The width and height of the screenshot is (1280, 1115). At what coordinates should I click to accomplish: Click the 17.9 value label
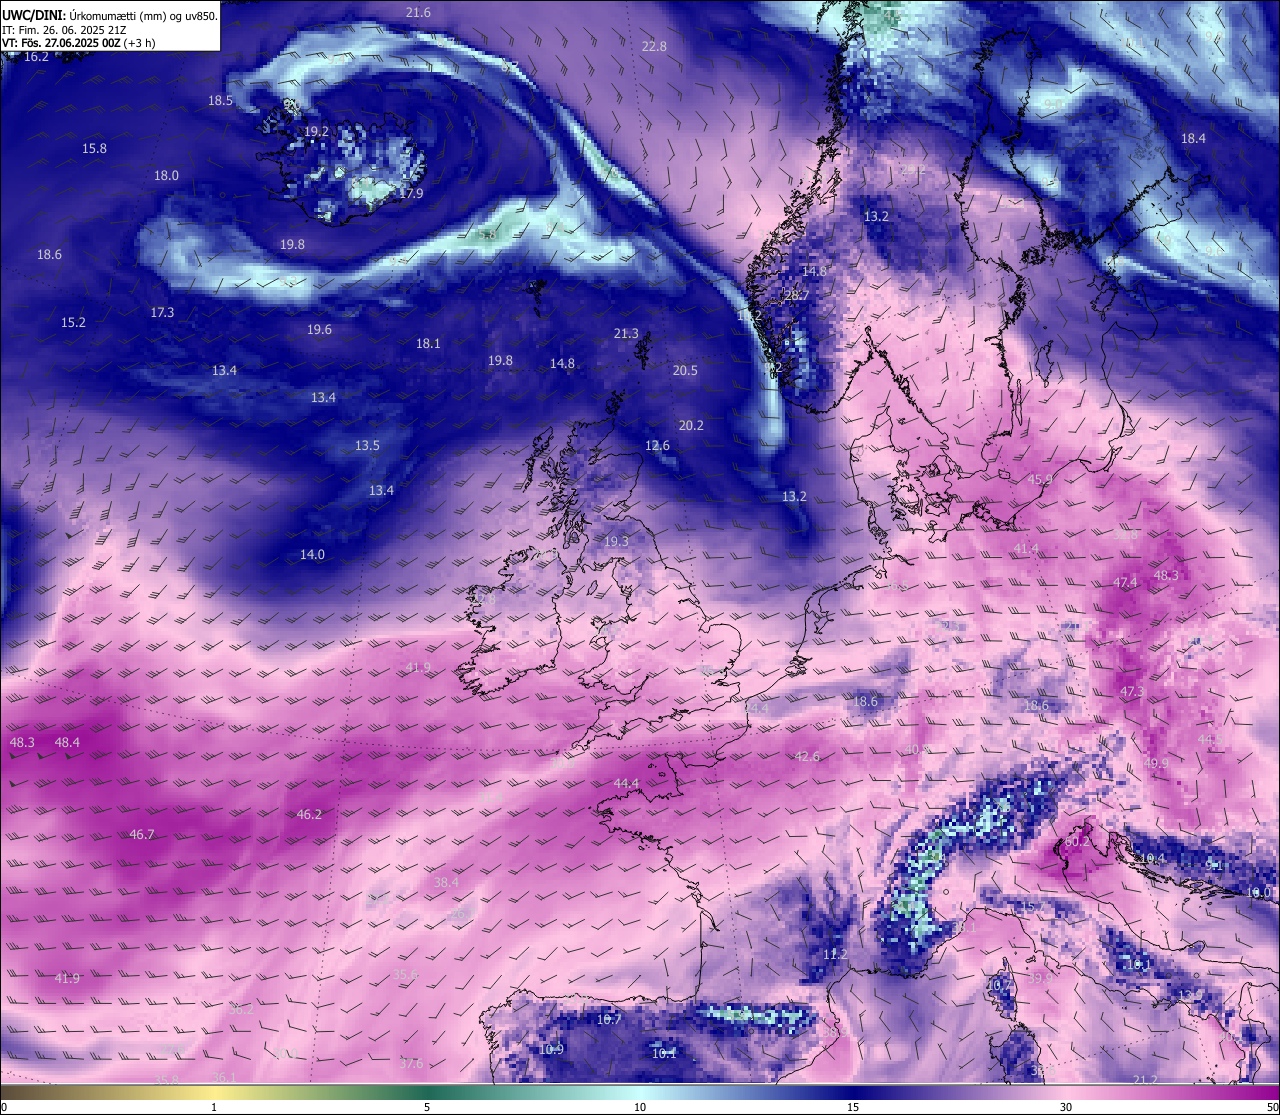411,193
